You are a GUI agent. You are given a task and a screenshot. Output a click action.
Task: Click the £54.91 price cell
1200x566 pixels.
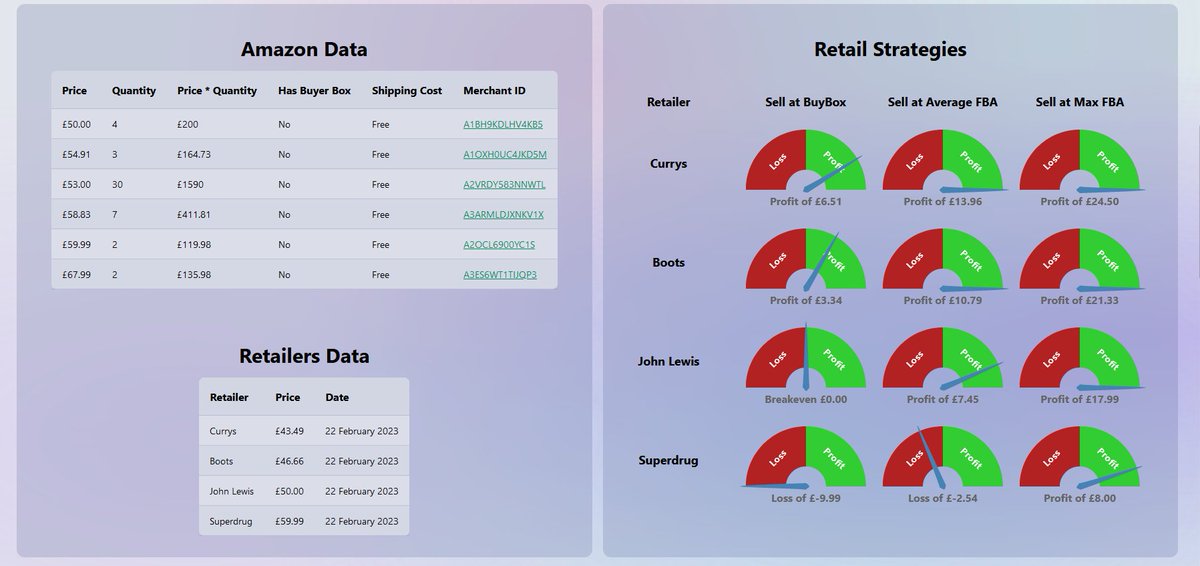(x=76, y=154)
